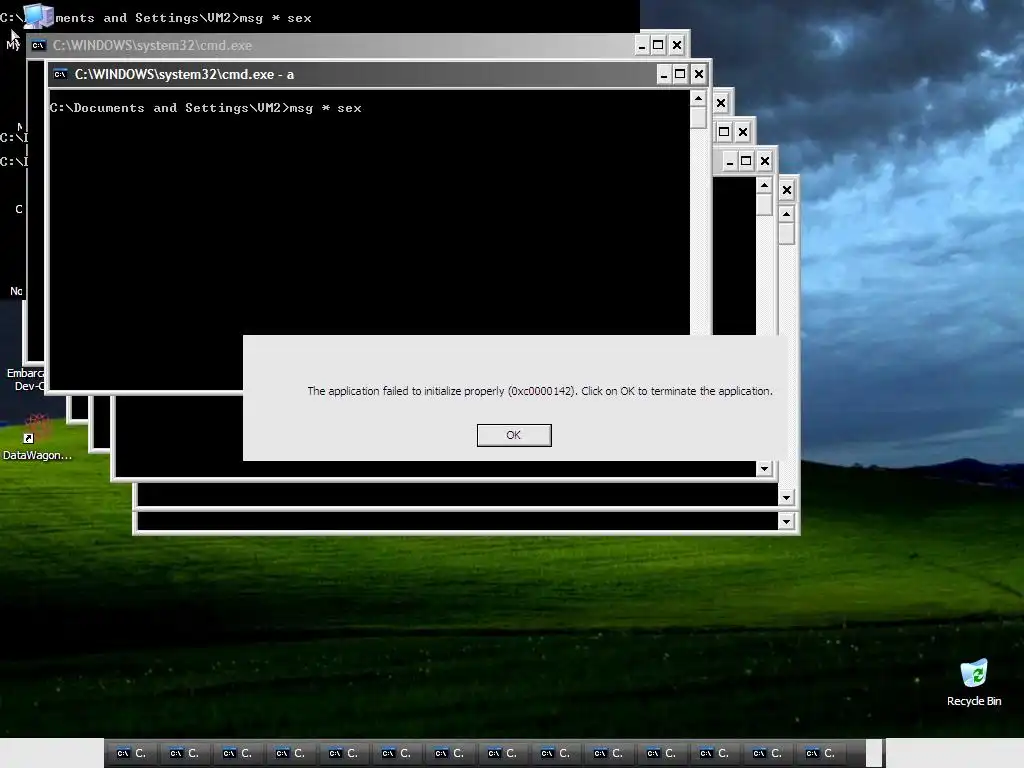Activate the last cmd taskbar button

pos(820,753)
